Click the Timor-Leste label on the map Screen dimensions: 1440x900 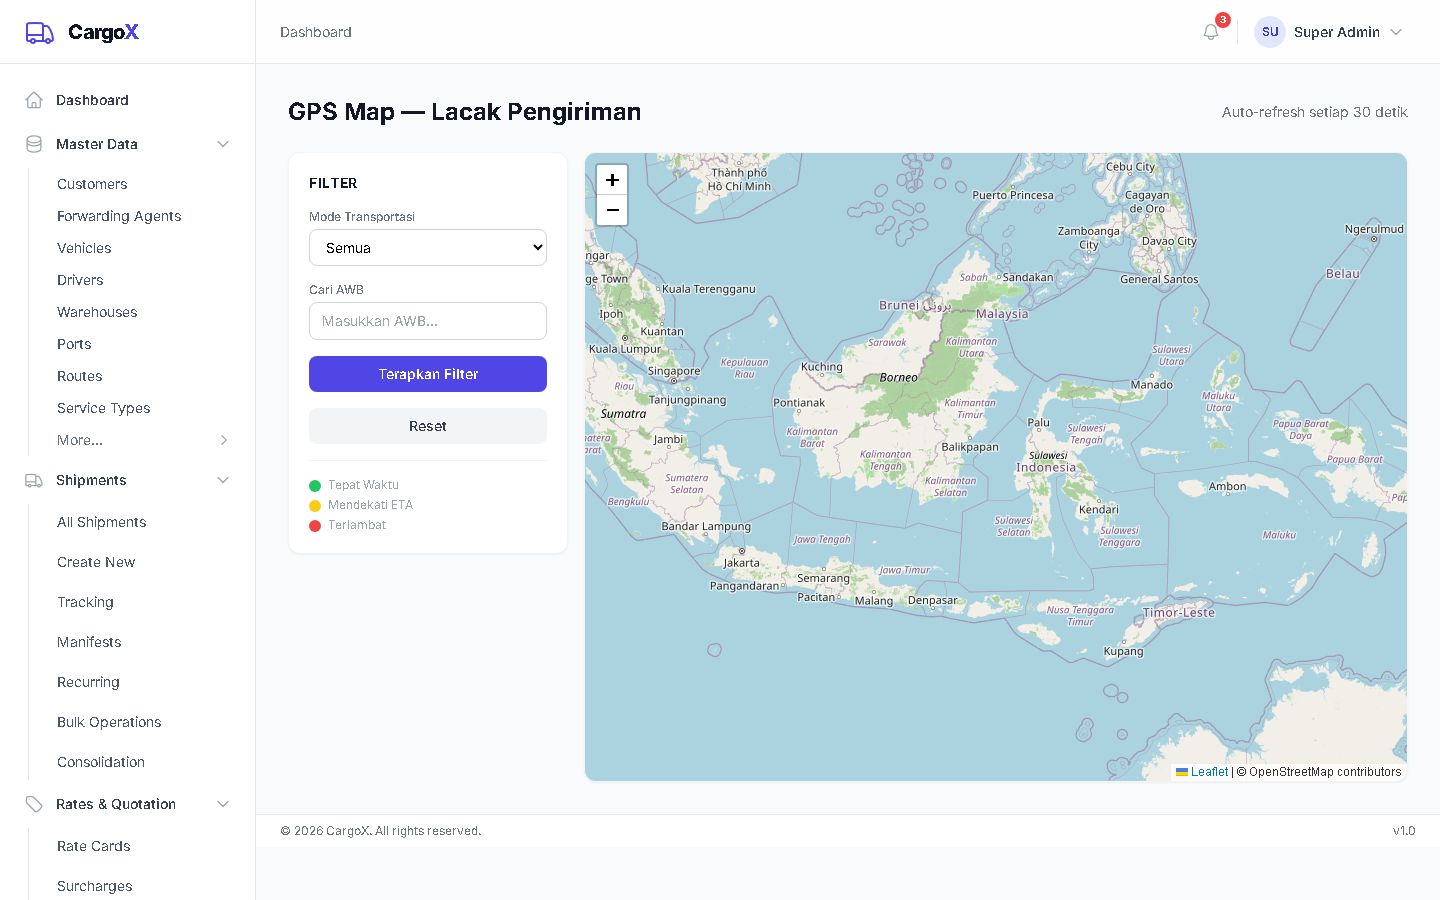point(1179,612)
